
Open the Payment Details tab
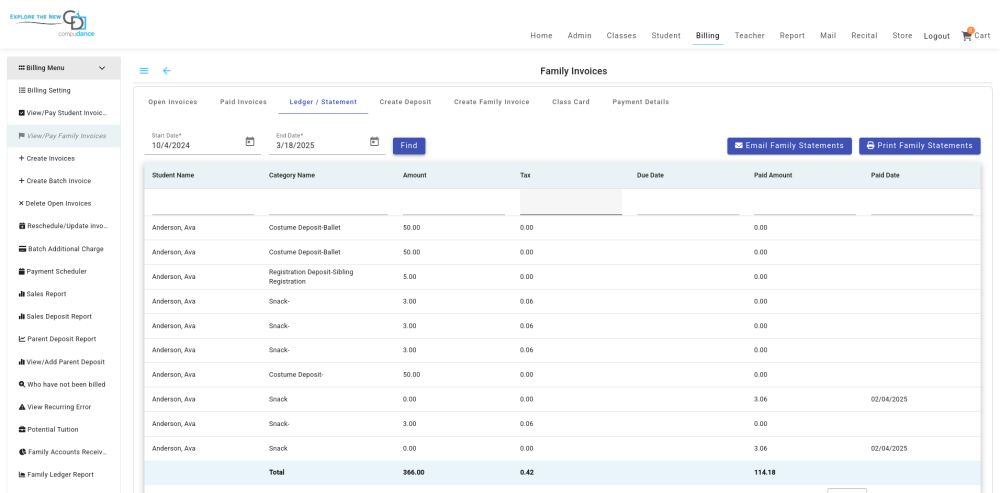(641, 102)
